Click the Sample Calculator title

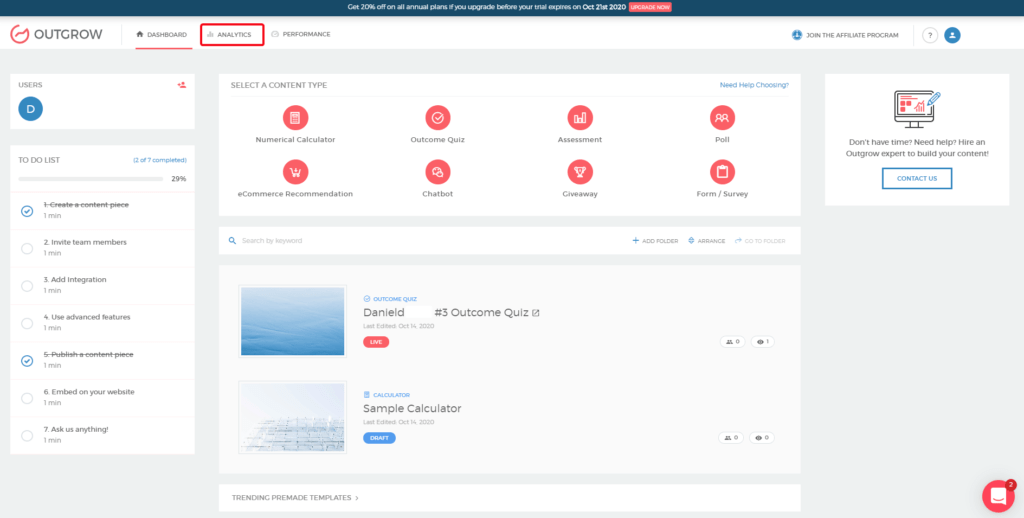[412, 408]
